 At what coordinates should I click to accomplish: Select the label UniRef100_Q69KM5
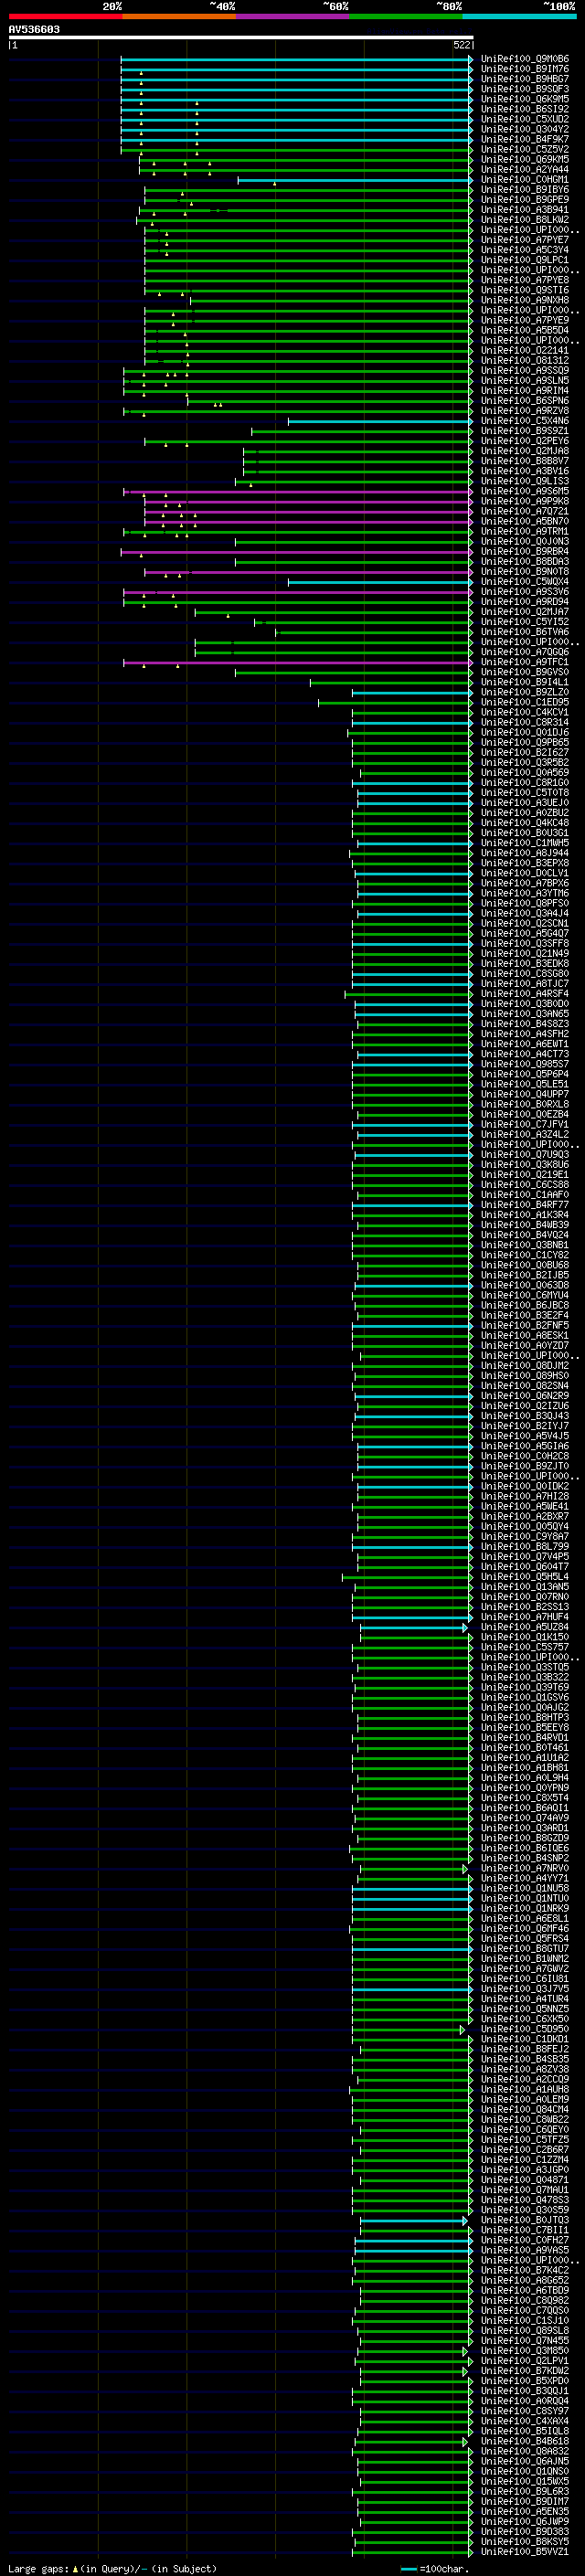[x=525, y=159]
